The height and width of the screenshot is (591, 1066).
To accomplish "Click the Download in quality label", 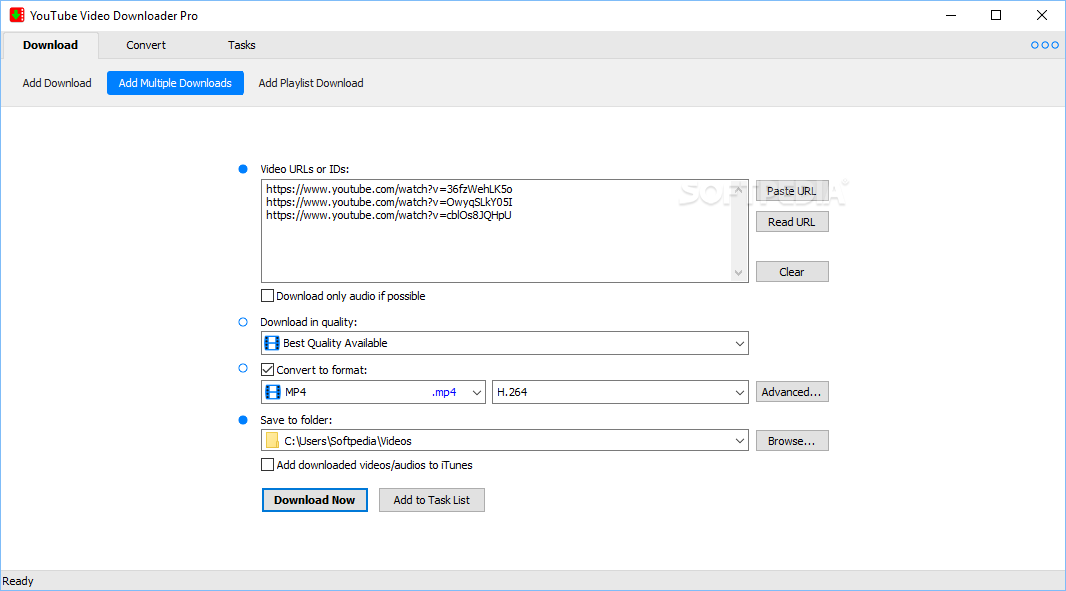I will coord(309,322).
